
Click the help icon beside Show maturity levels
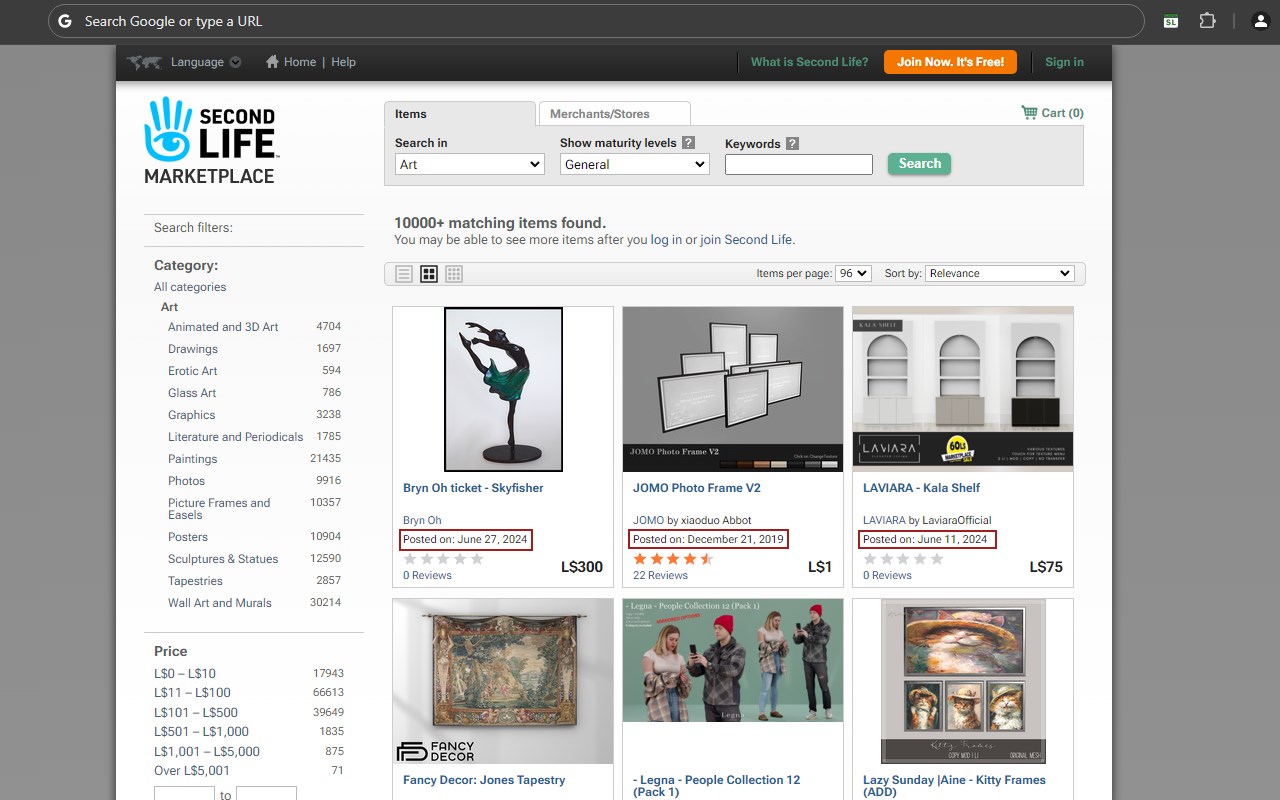[x=688, y=143]
